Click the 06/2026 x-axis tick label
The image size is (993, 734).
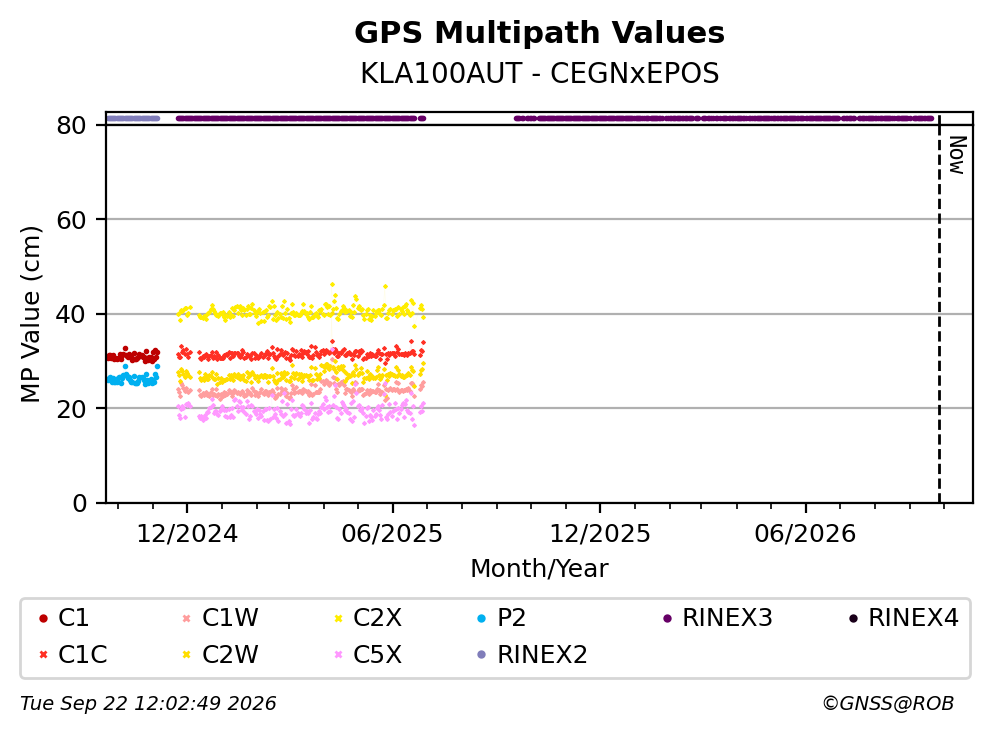point(805,534)
